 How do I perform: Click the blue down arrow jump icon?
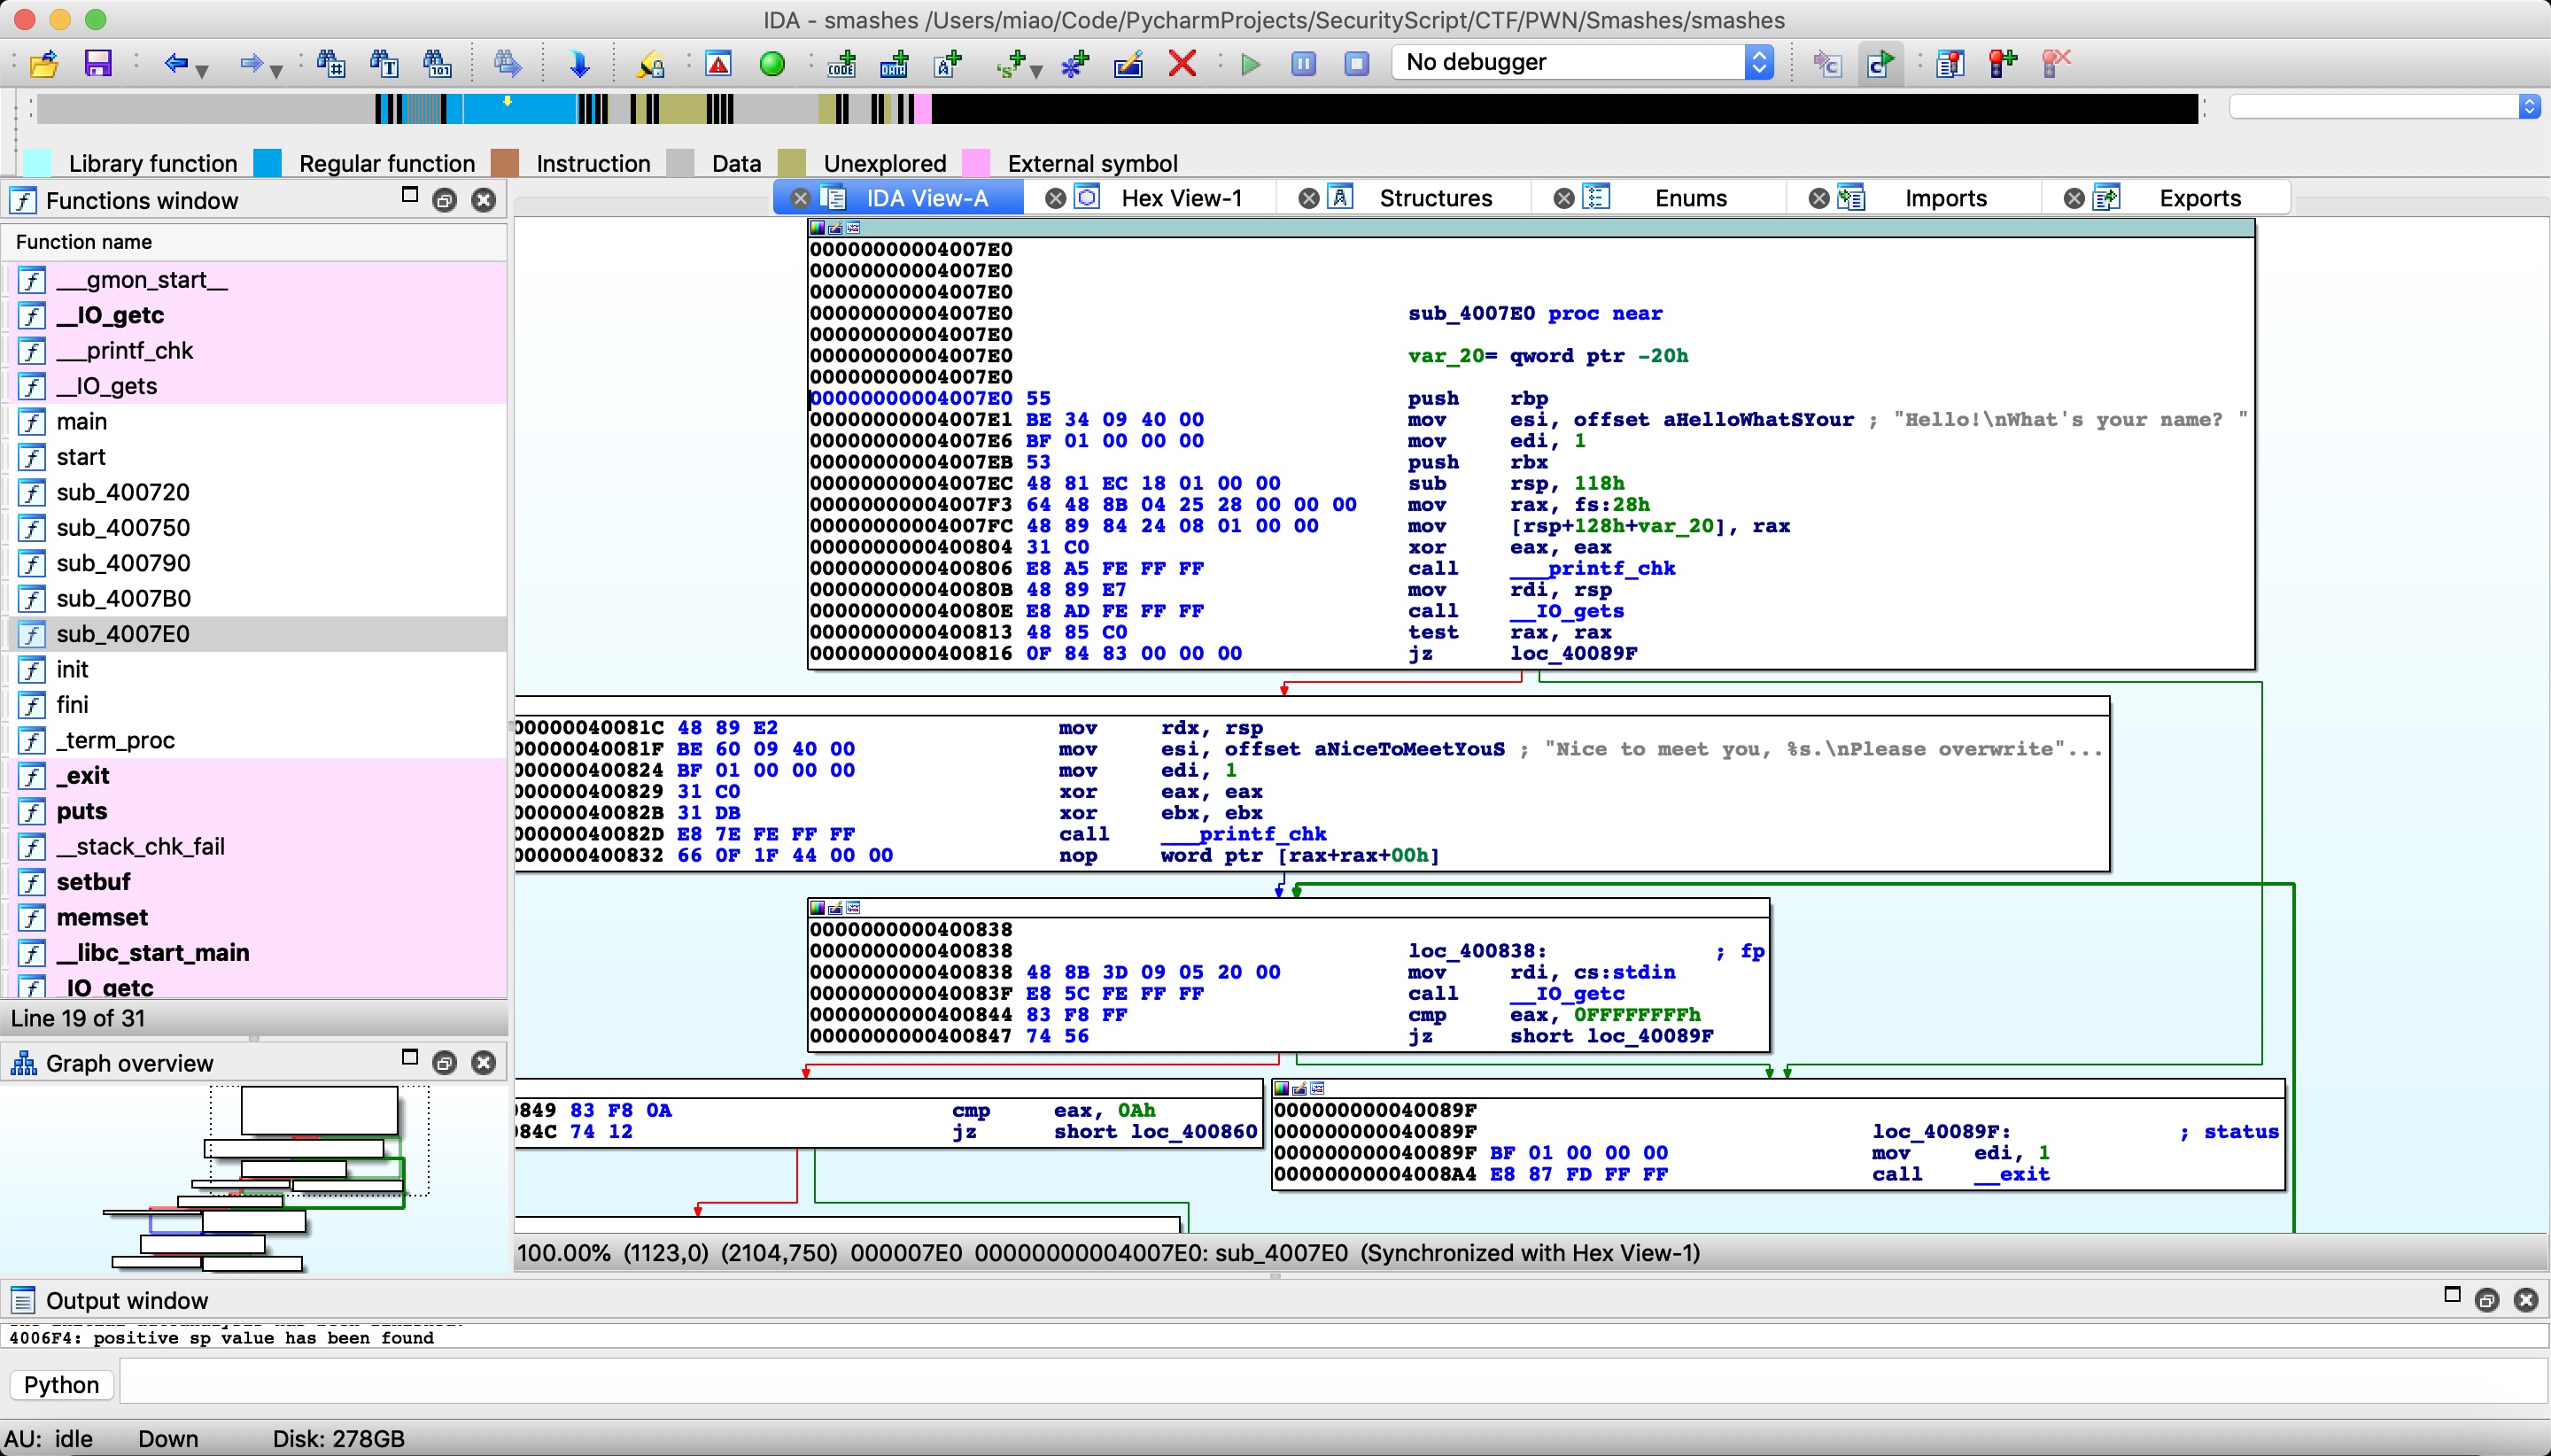tap(579, 64)
